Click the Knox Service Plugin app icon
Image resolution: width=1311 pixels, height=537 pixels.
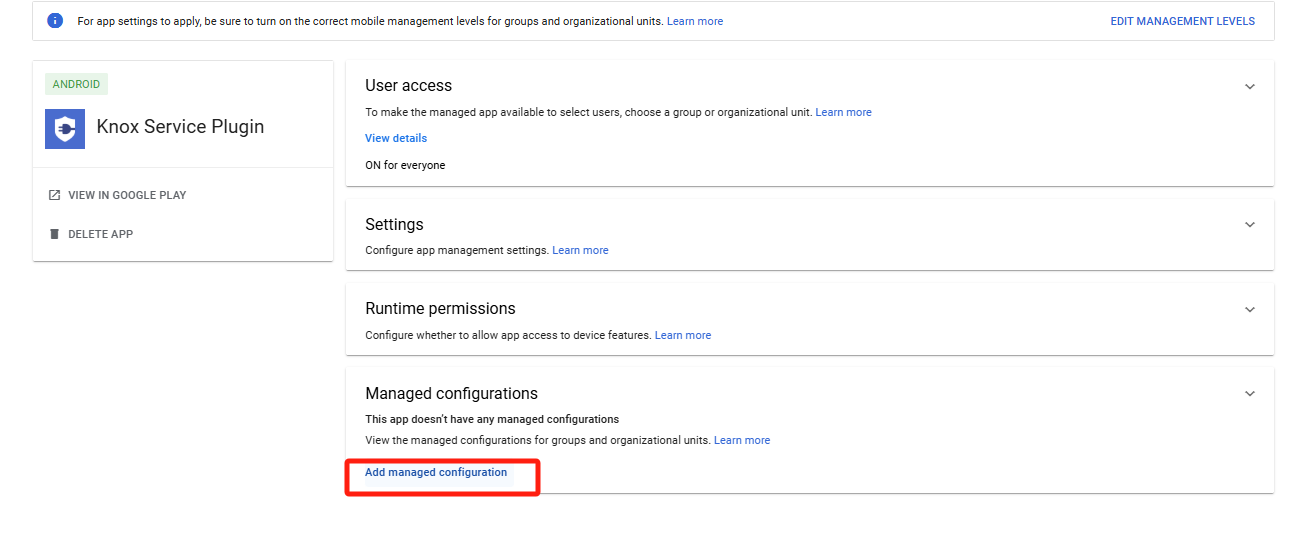coord(65,128)
